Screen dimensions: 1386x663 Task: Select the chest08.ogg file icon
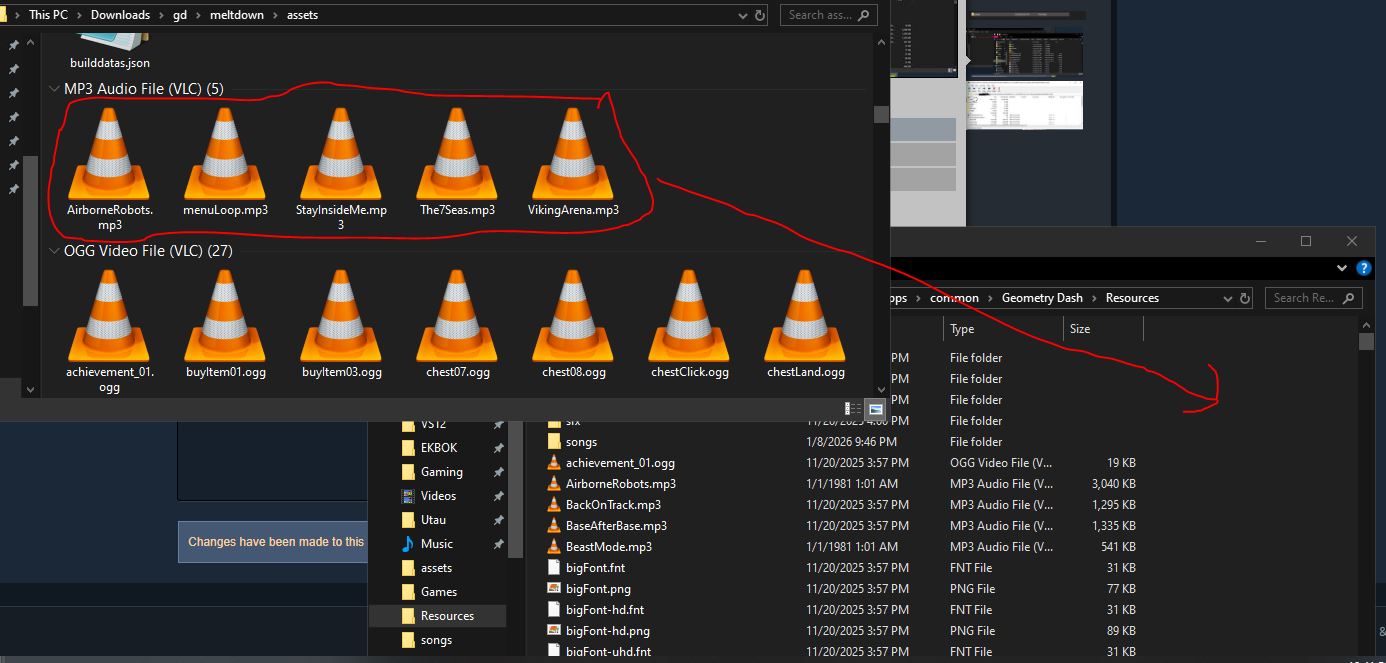(573, 316)
